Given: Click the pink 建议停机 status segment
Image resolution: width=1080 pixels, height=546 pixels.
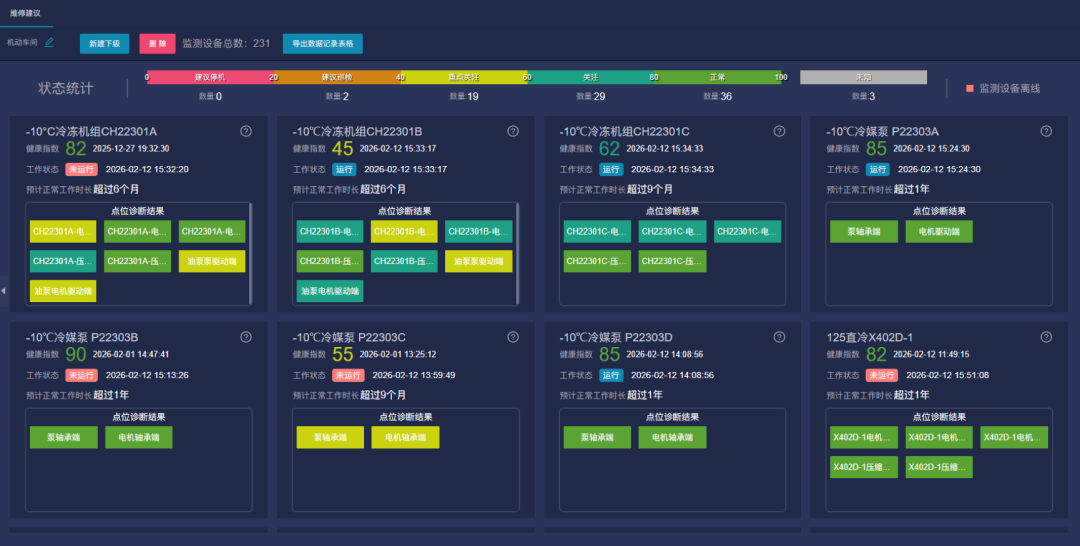Looking at the screenshot, I should click(x=210, y=77).
